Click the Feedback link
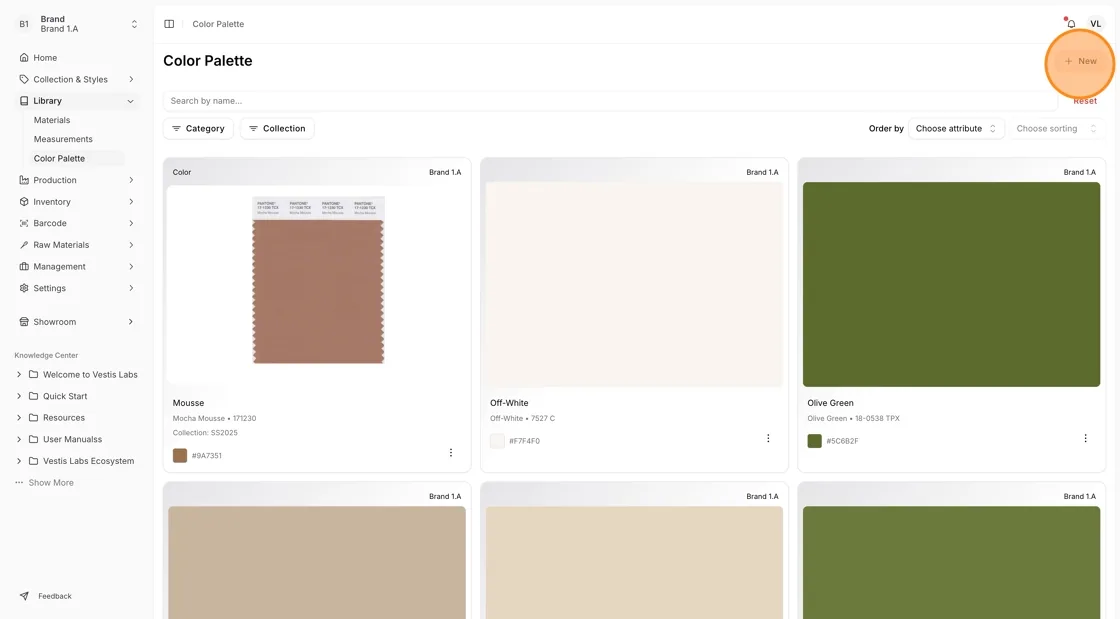The width and height of the screenshot is (1120, 619). [x=55, y=596]
